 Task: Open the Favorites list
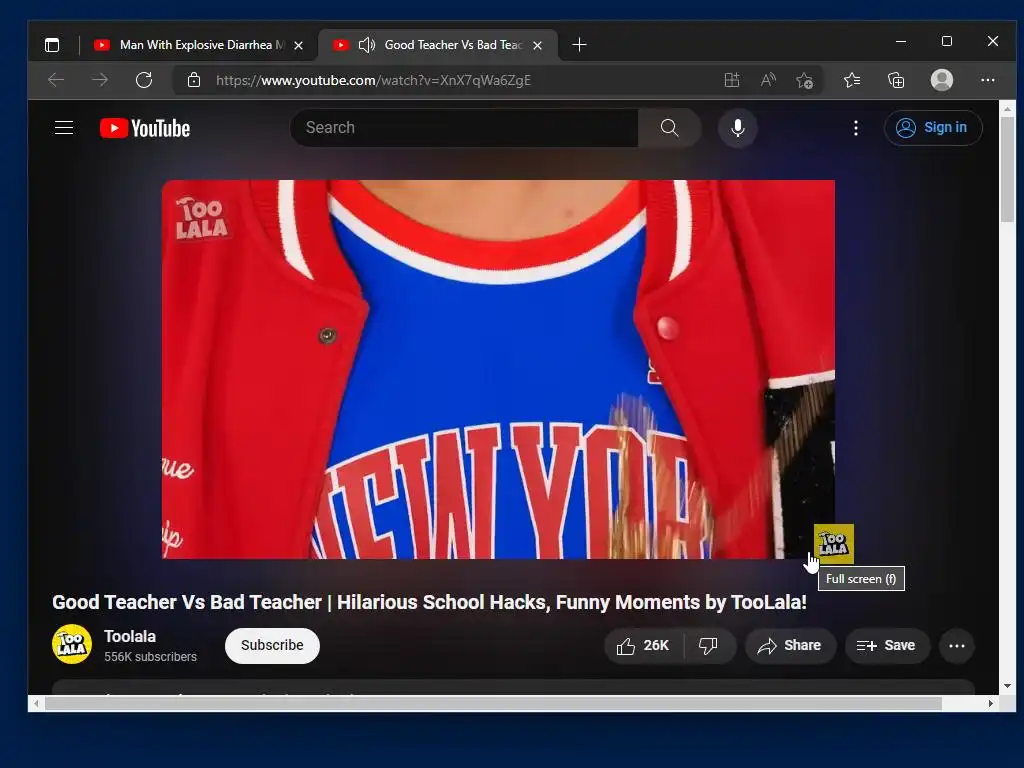(x=852, y=80)
